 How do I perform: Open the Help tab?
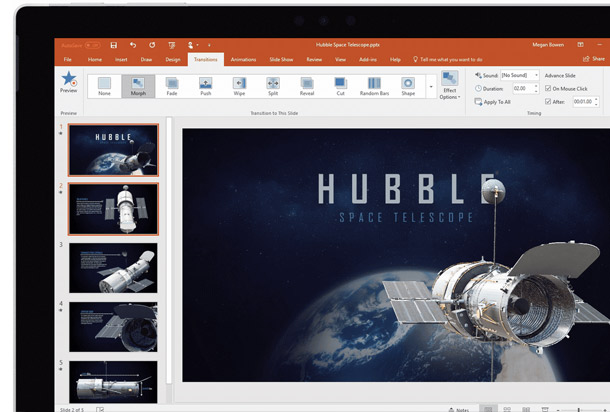395,60
